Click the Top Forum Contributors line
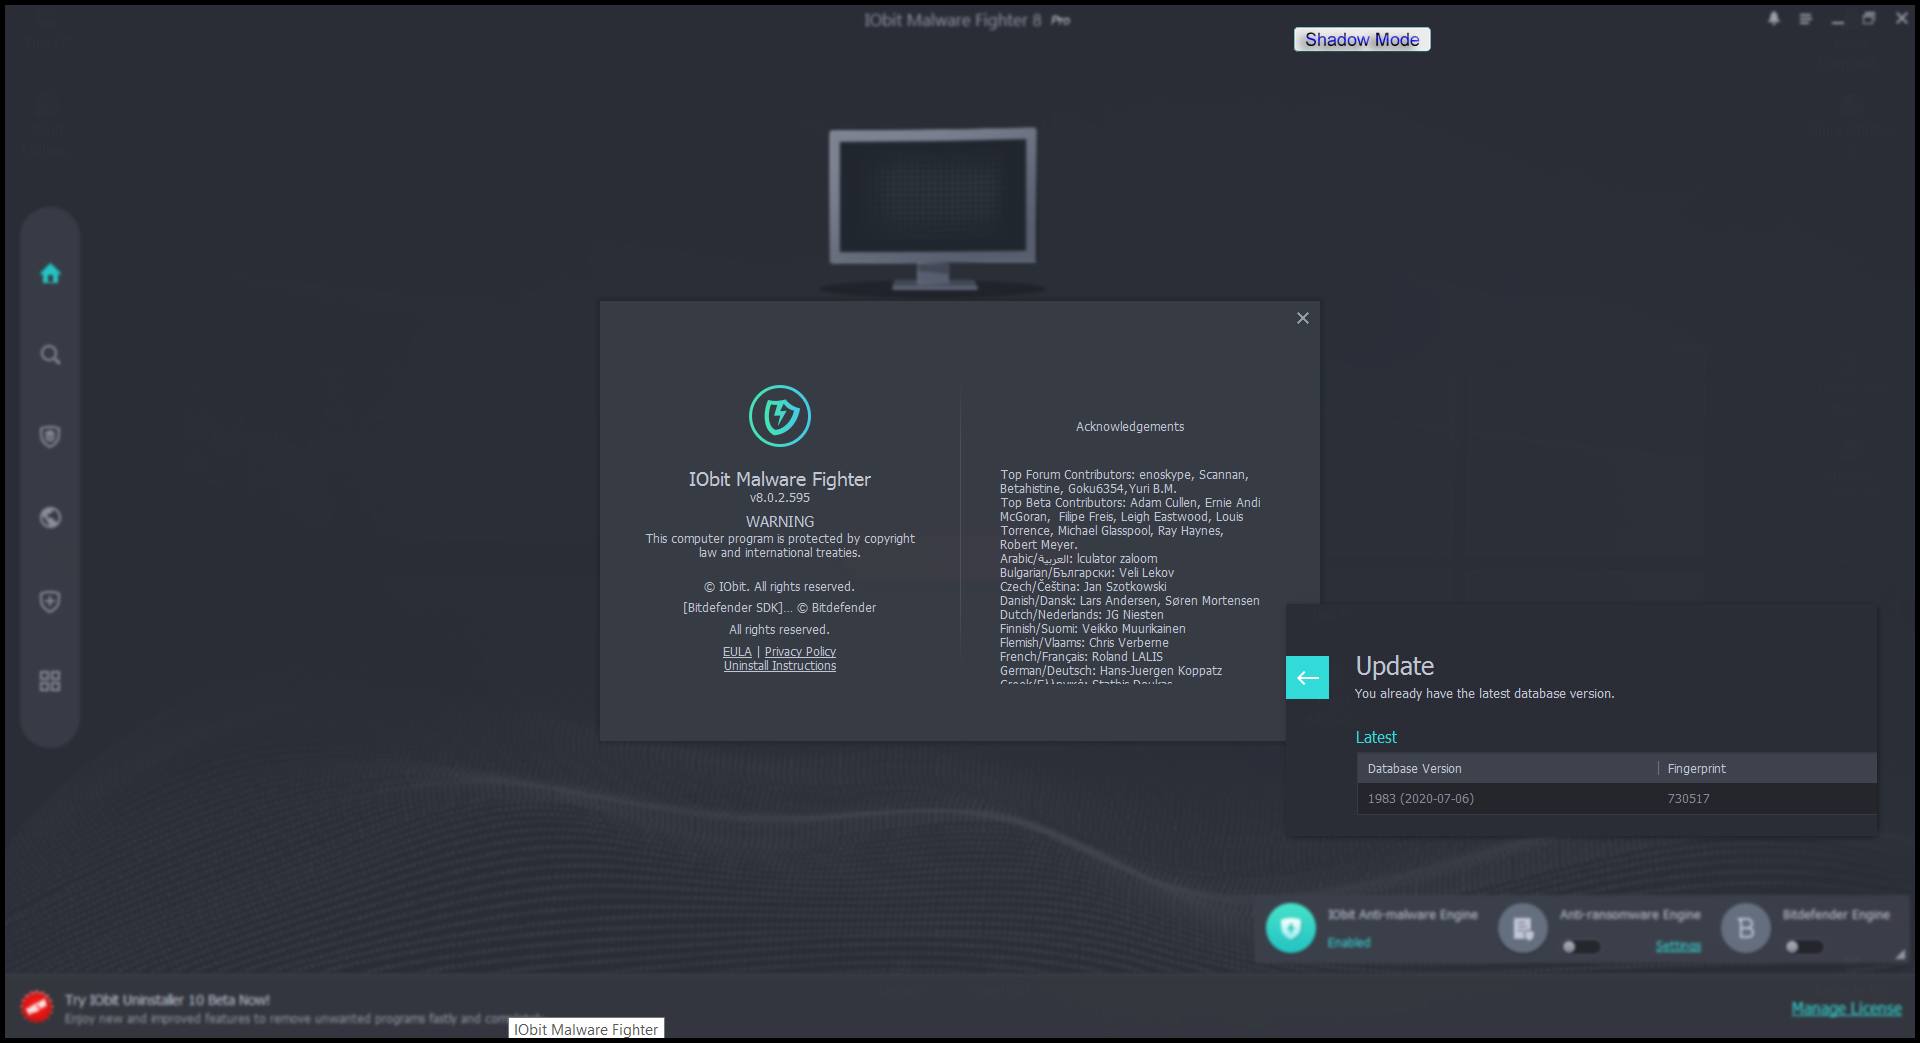The width and height of the screenshot is (1920, 1043). pos(1124,475)
